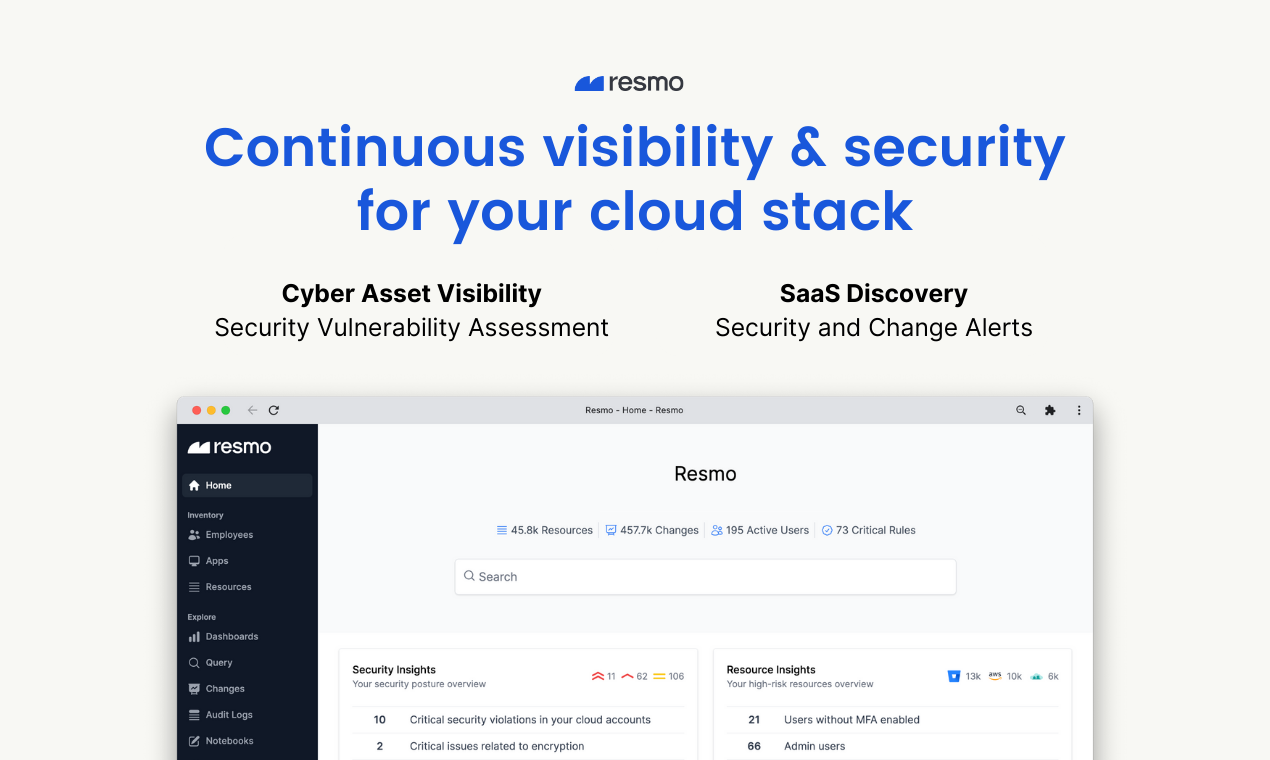Click the search magnifier inside the search box
The height and width of the screenshot is (760, 1270).
469,576
